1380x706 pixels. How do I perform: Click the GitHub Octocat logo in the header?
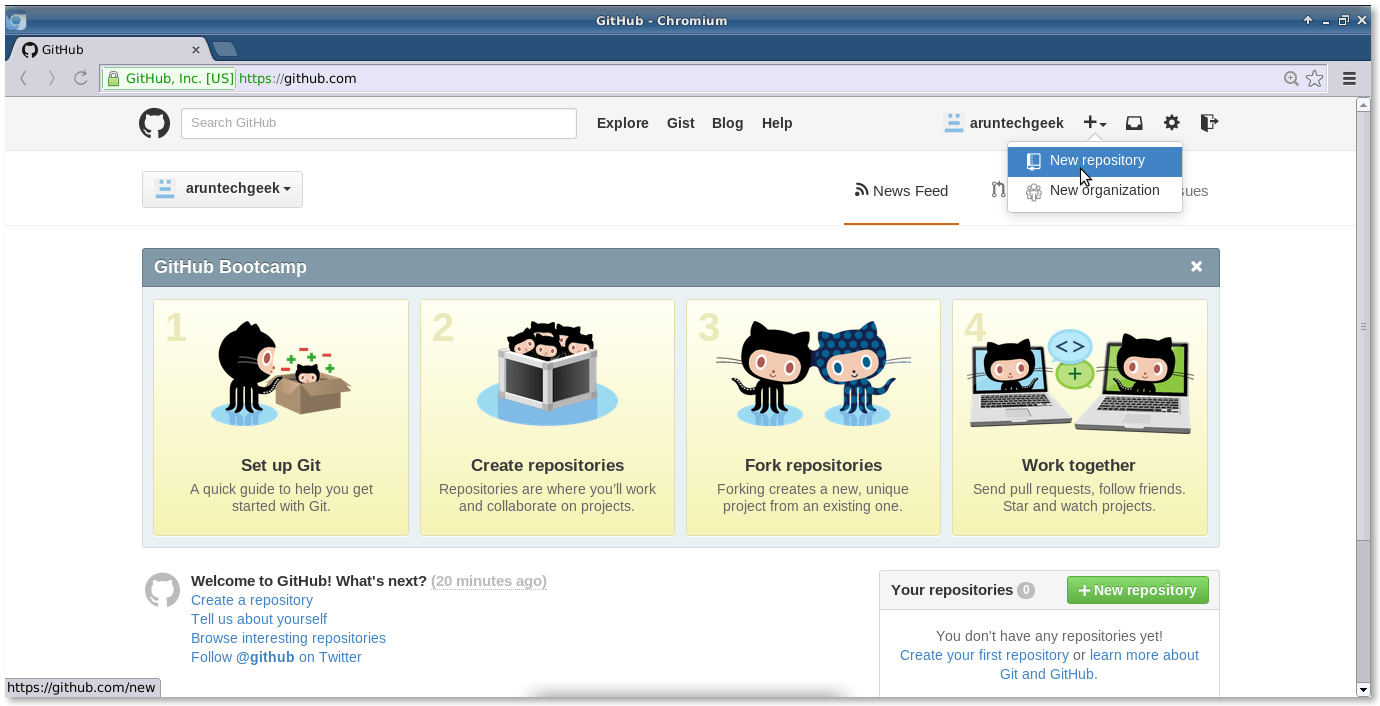154,123
